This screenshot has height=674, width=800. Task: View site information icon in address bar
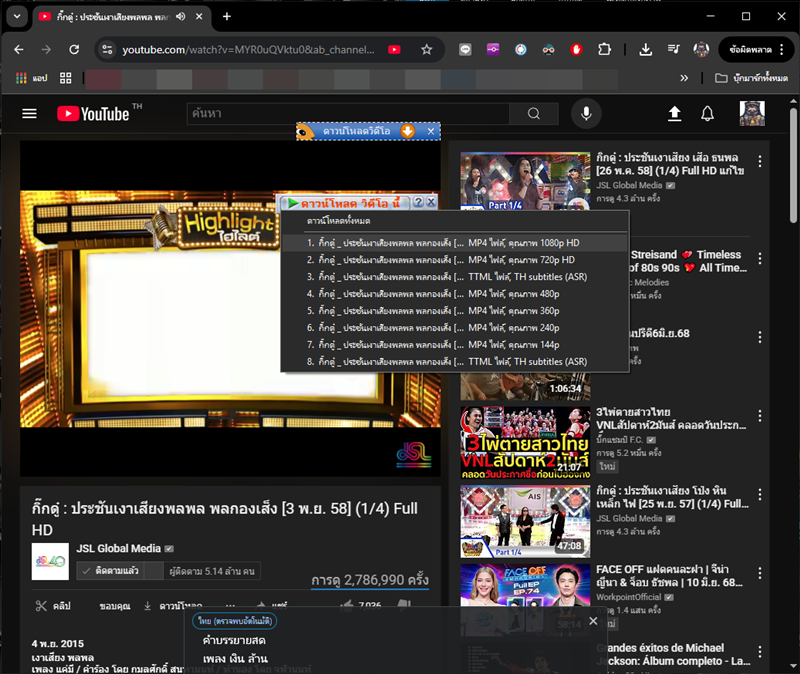107,49
